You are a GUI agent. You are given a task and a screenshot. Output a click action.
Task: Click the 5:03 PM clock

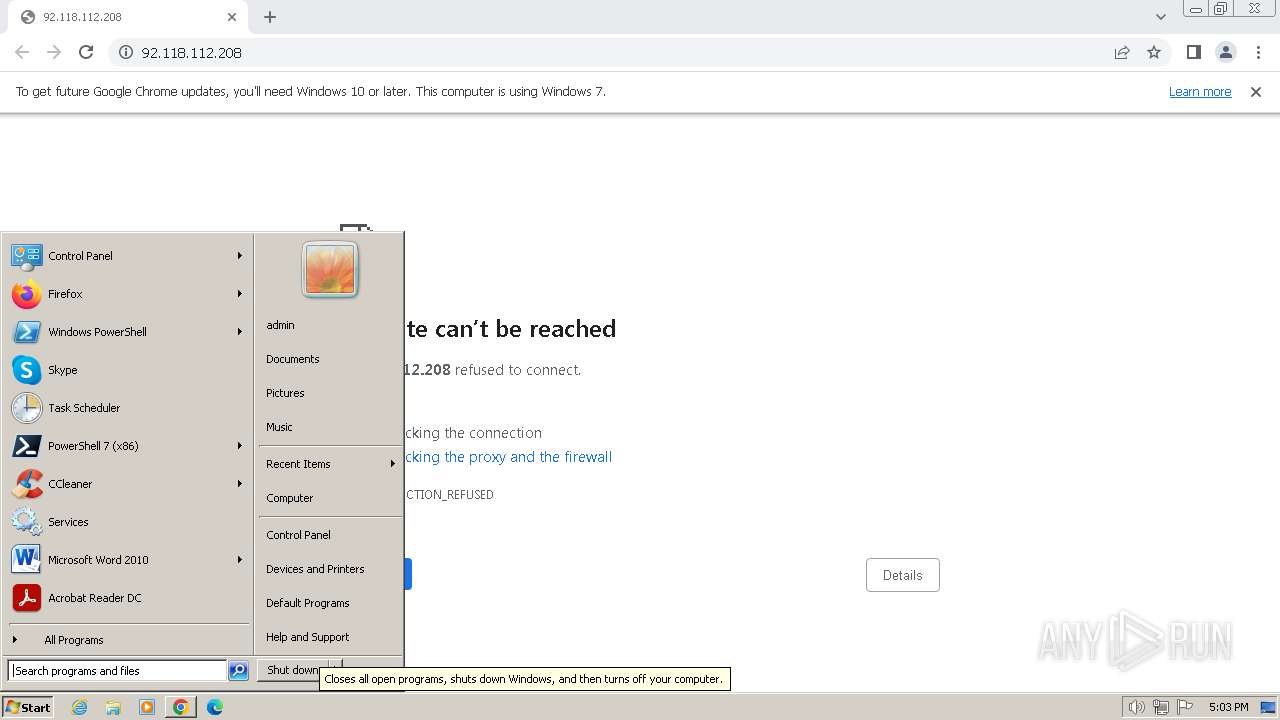[1228, 707]
